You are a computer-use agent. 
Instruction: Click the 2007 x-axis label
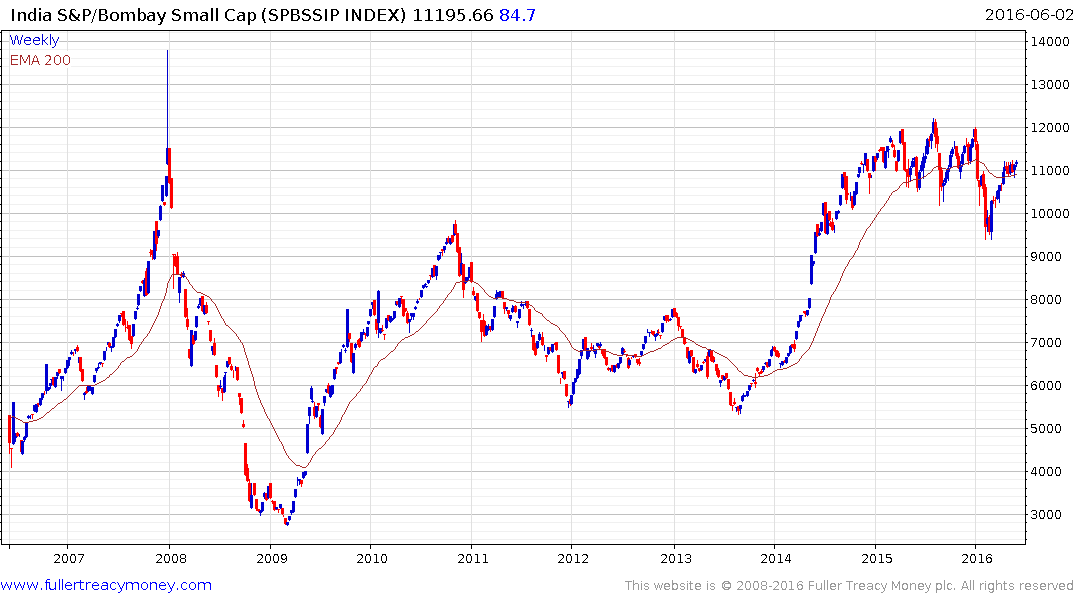tap(69, 558)
